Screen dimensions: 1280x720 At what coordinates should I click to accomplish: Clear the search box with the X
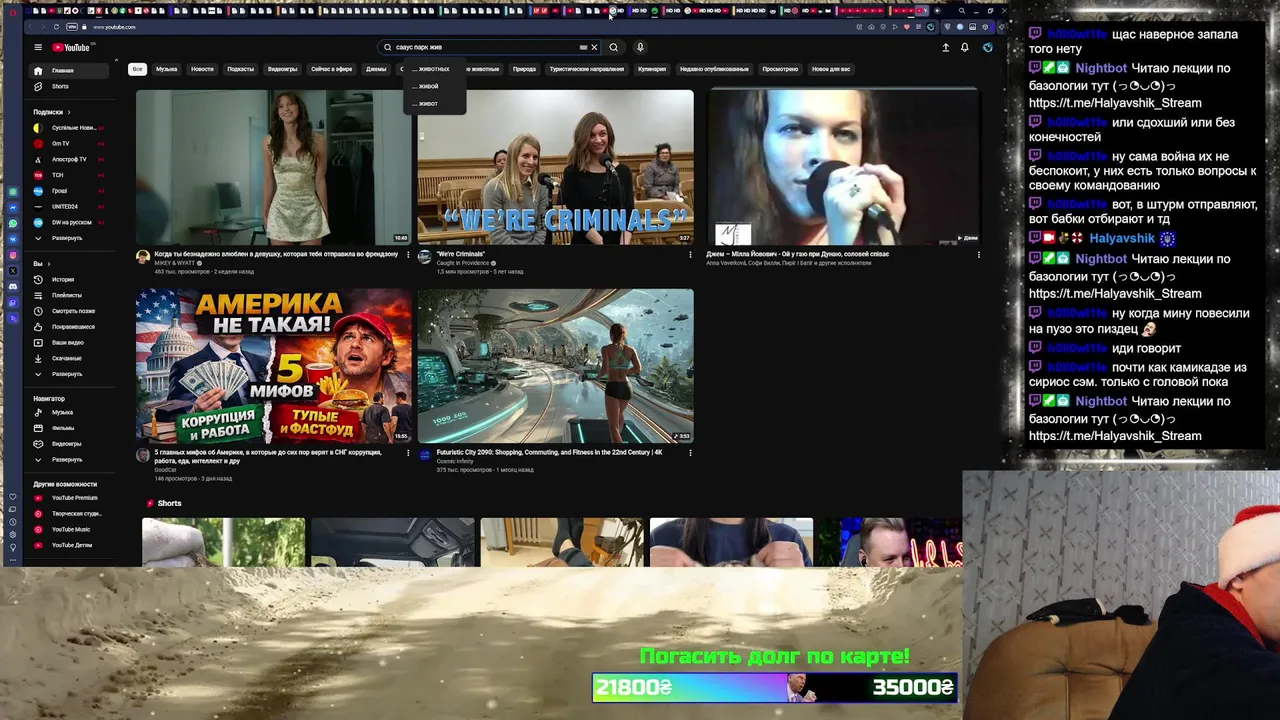pos(594,47)
